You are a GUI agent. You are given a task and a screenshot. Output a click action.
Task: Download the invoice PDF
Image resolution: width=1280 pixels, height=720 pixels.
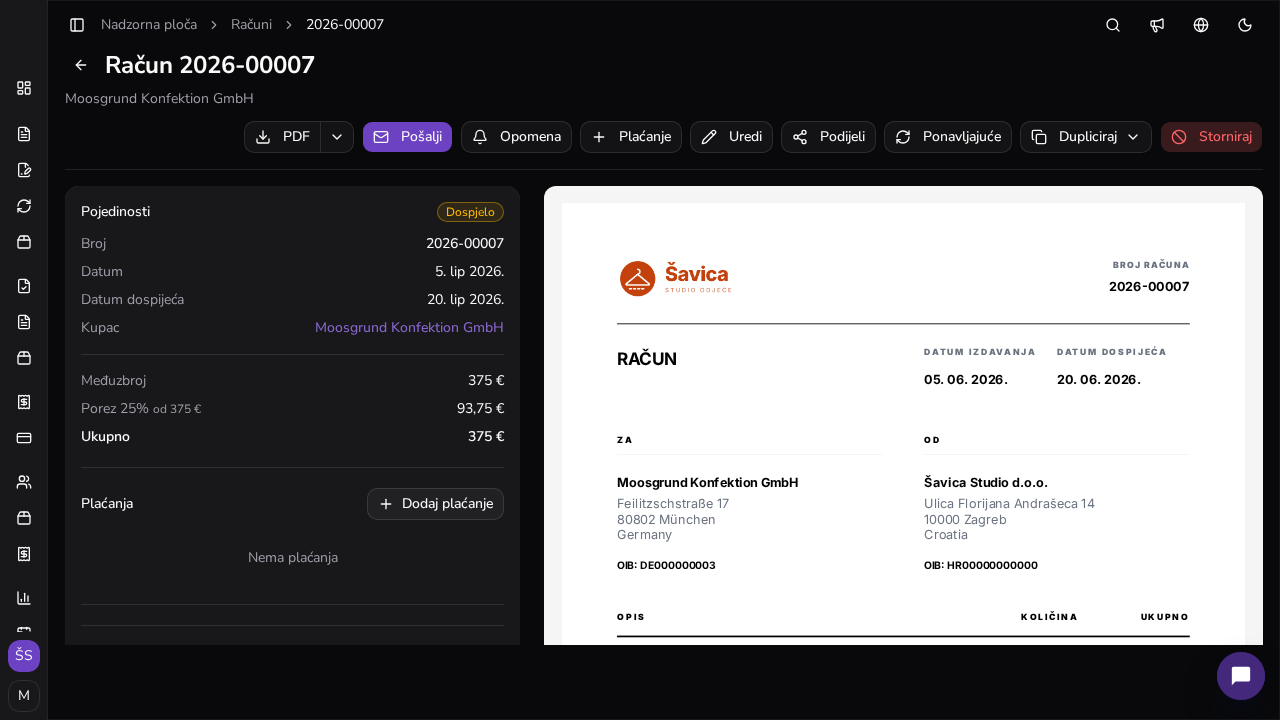click(x=283, y=137)
